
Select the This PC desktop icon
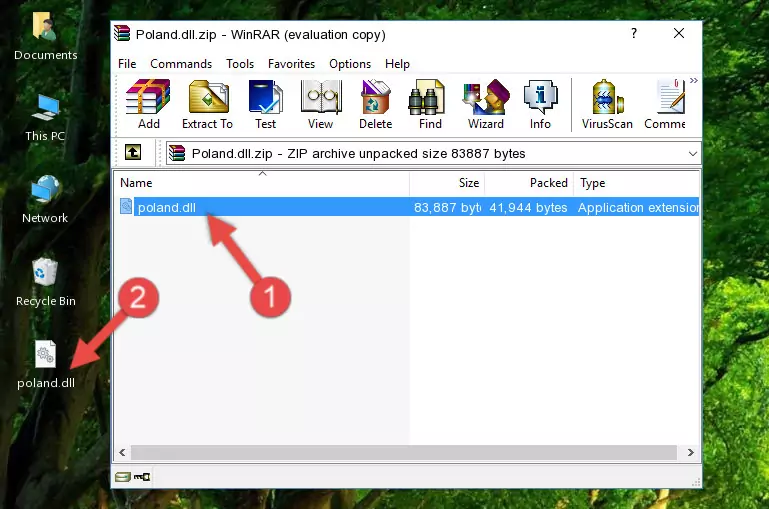pos(45,118)
